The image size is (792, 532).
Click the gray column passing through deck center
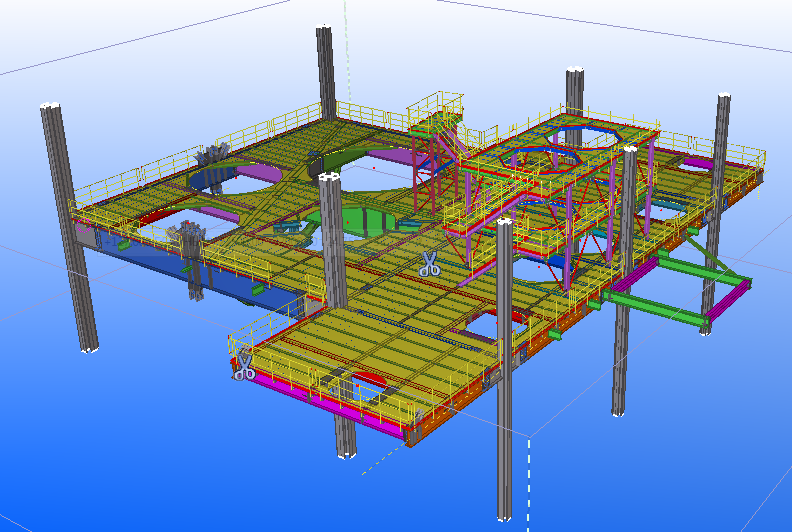[333, 240]
